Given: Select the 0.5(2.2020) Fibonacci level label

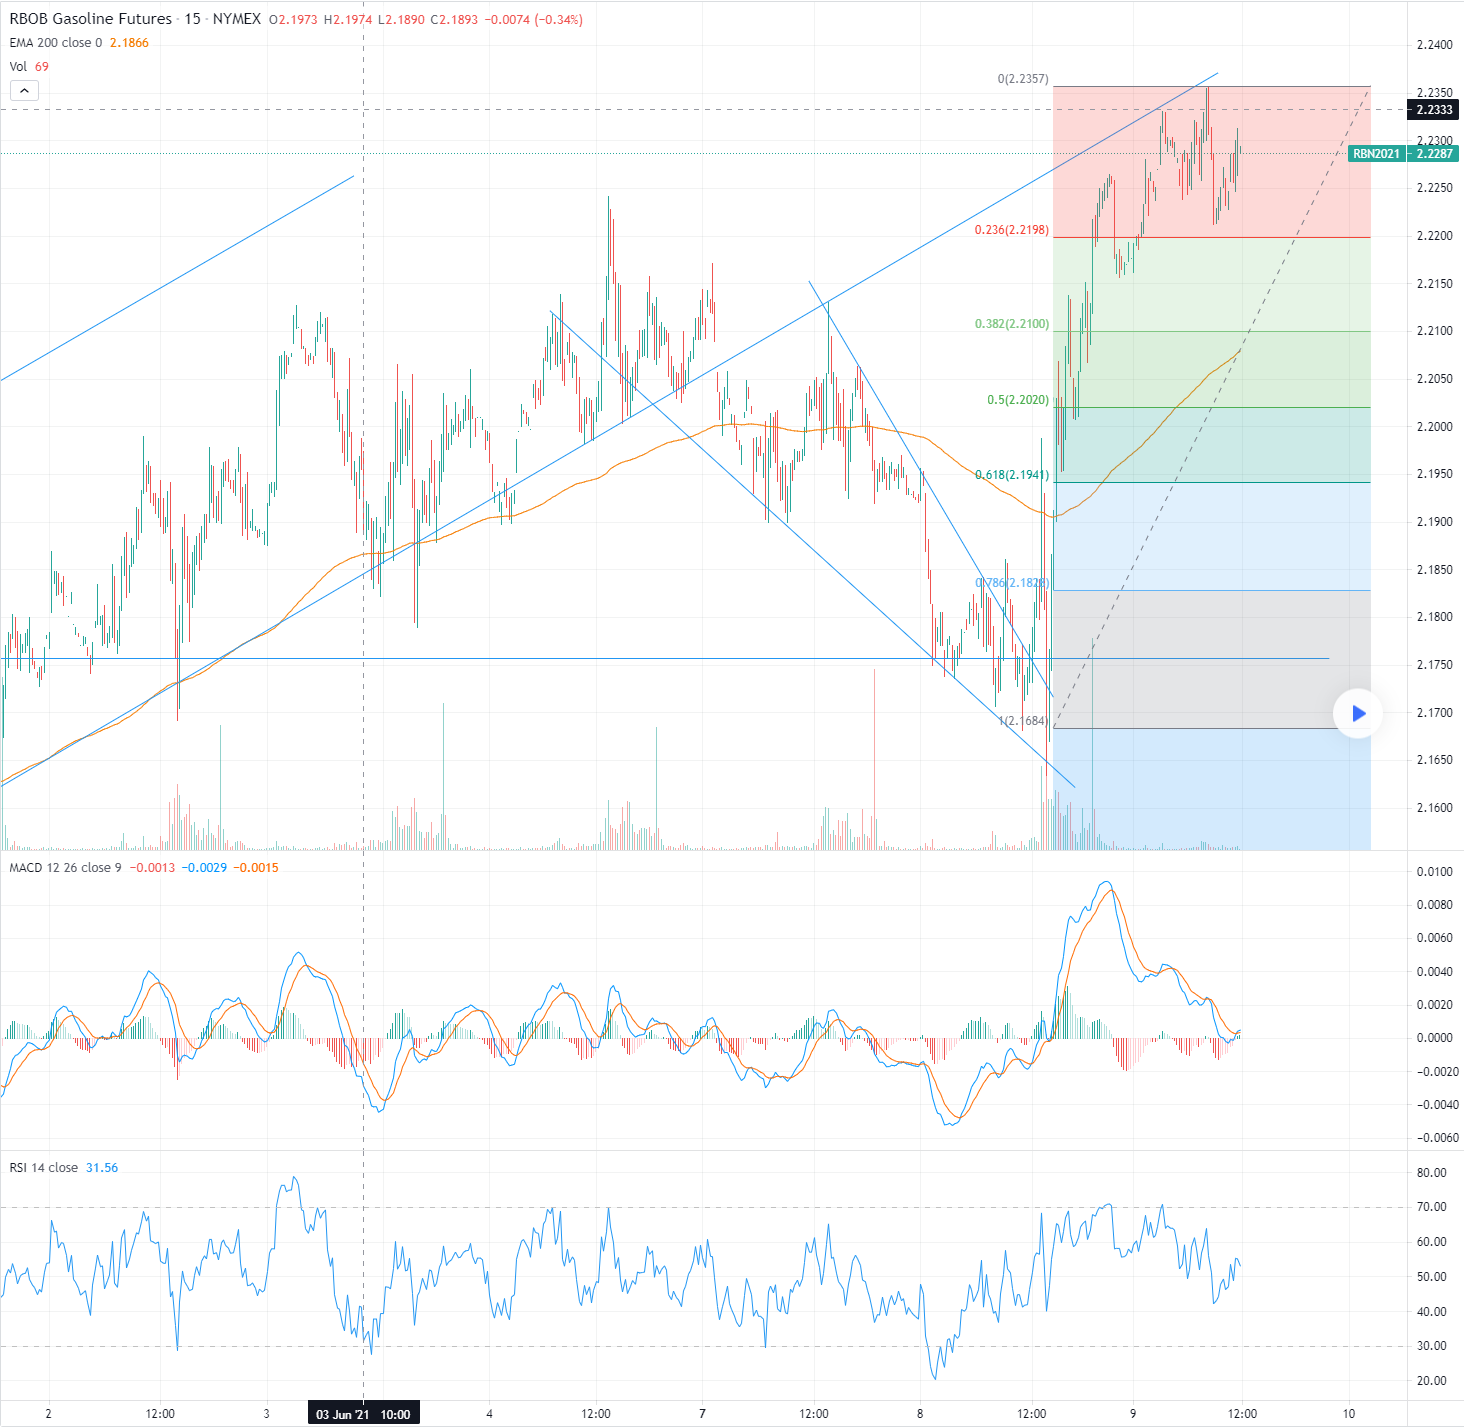Looking at the screenshot, I should click(1017, 400).
